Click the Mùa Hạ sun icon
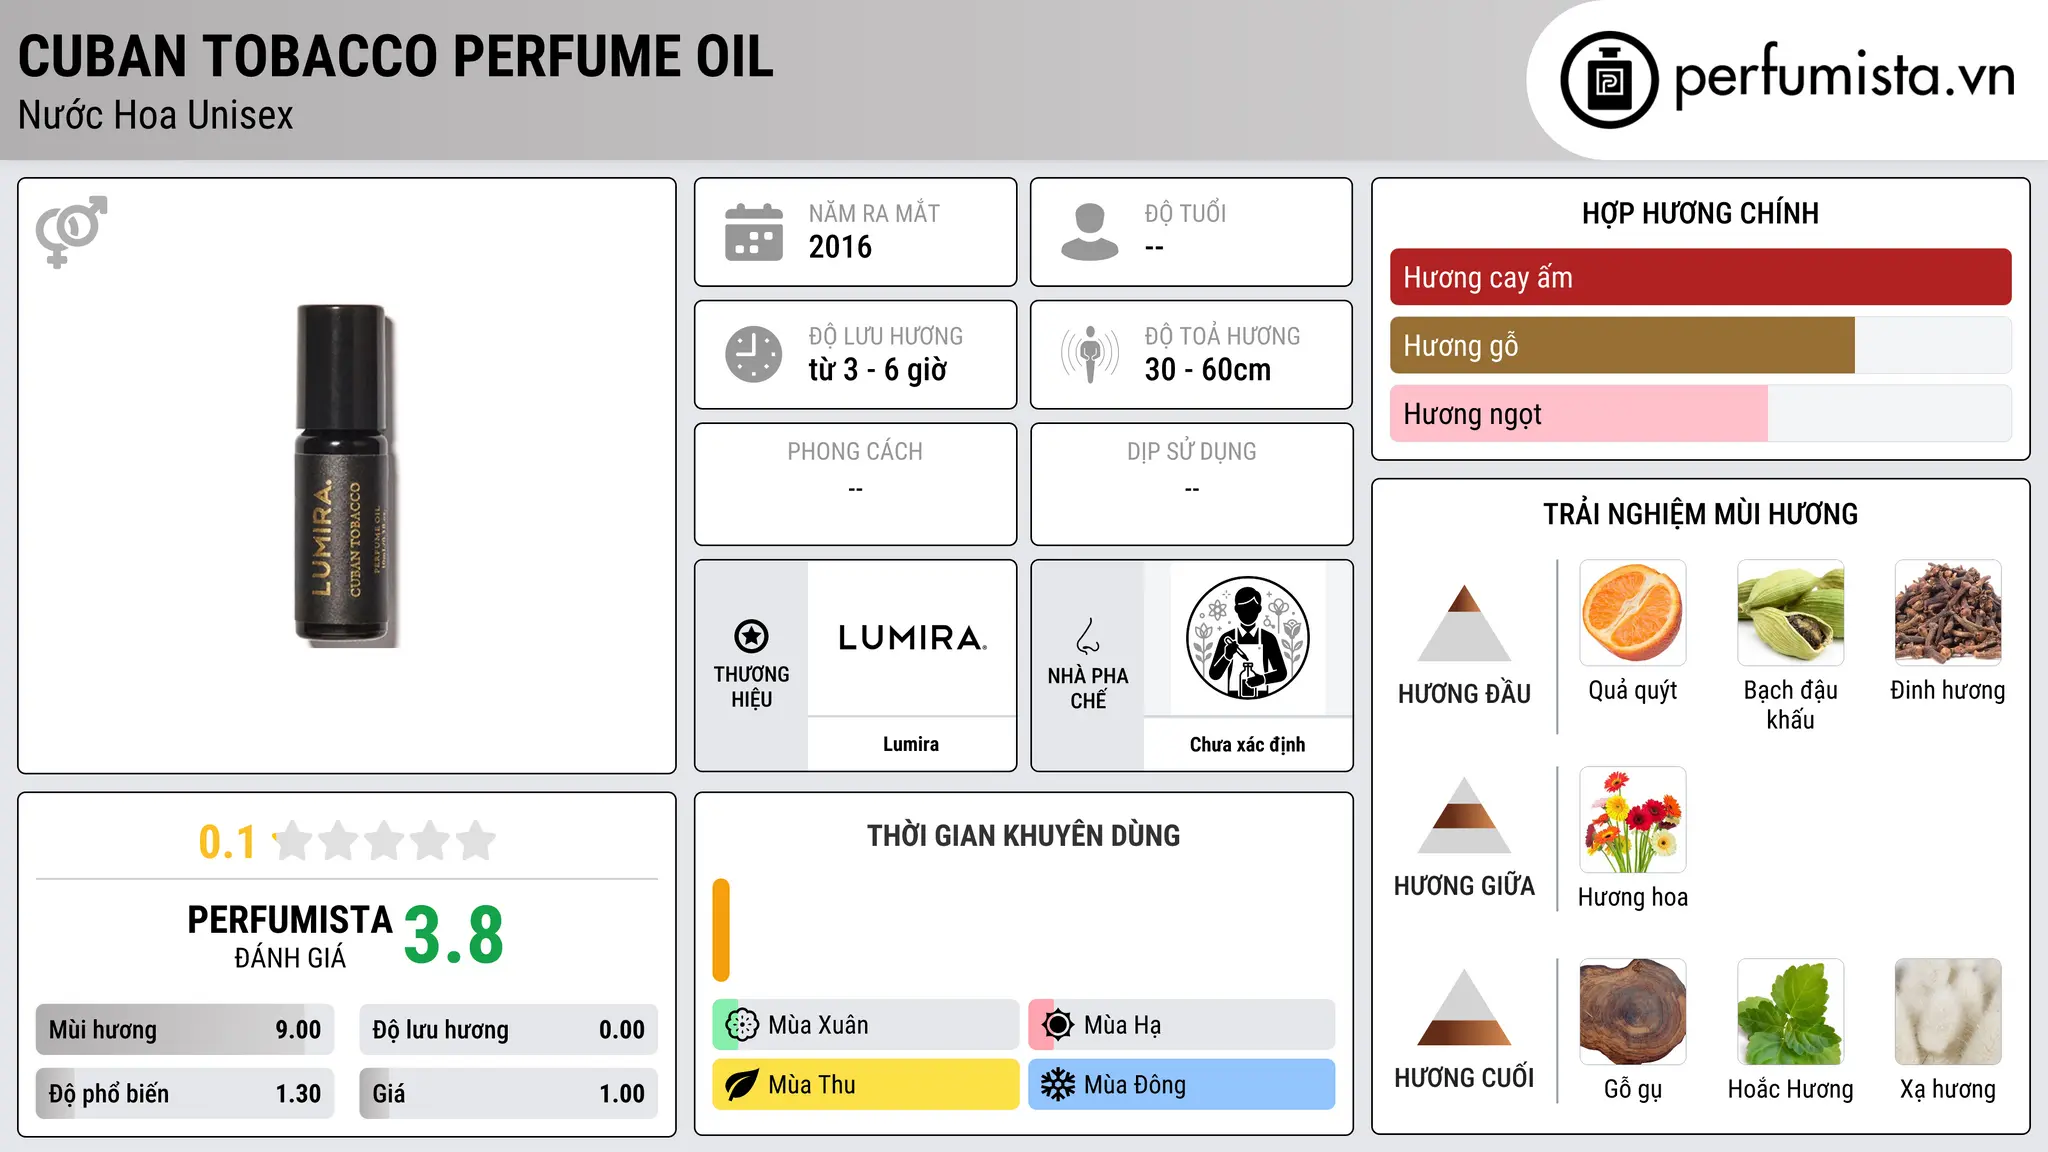The width and height of the screenshot is (2048, 1152). 1058,1025
